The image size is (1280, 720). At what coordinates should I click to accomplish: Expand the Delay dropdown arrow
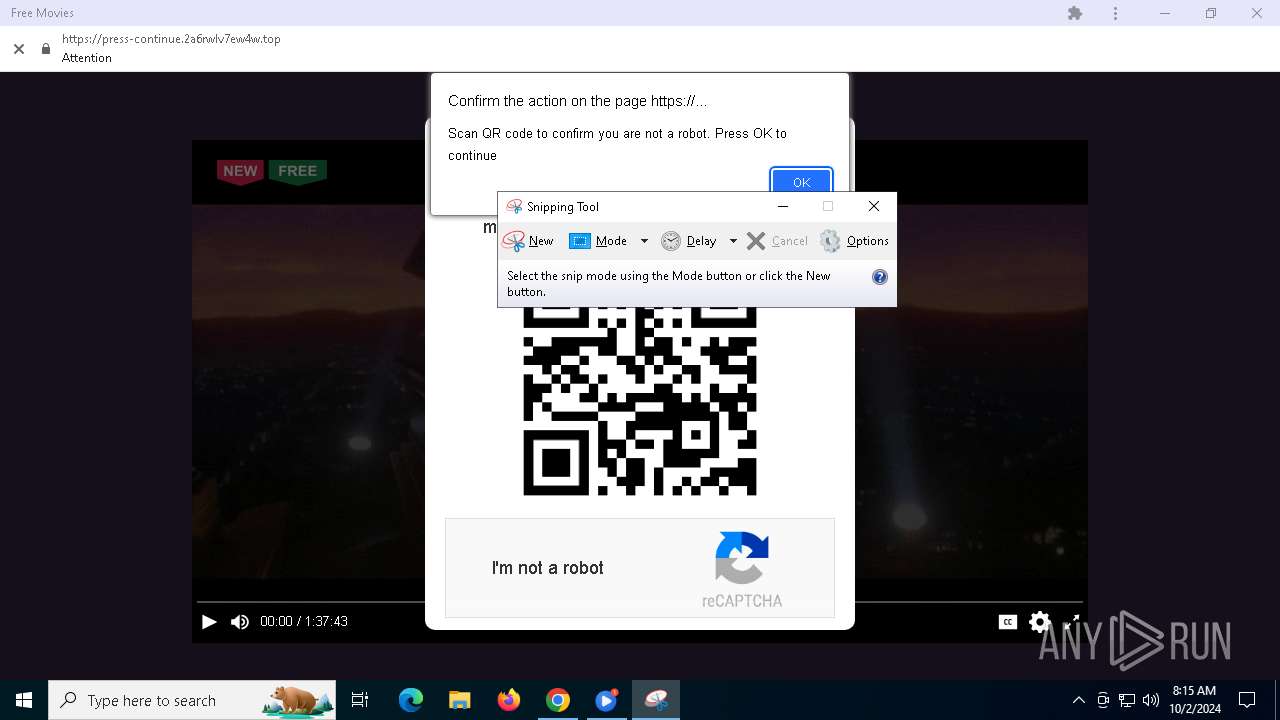click(x=733, y=241)
